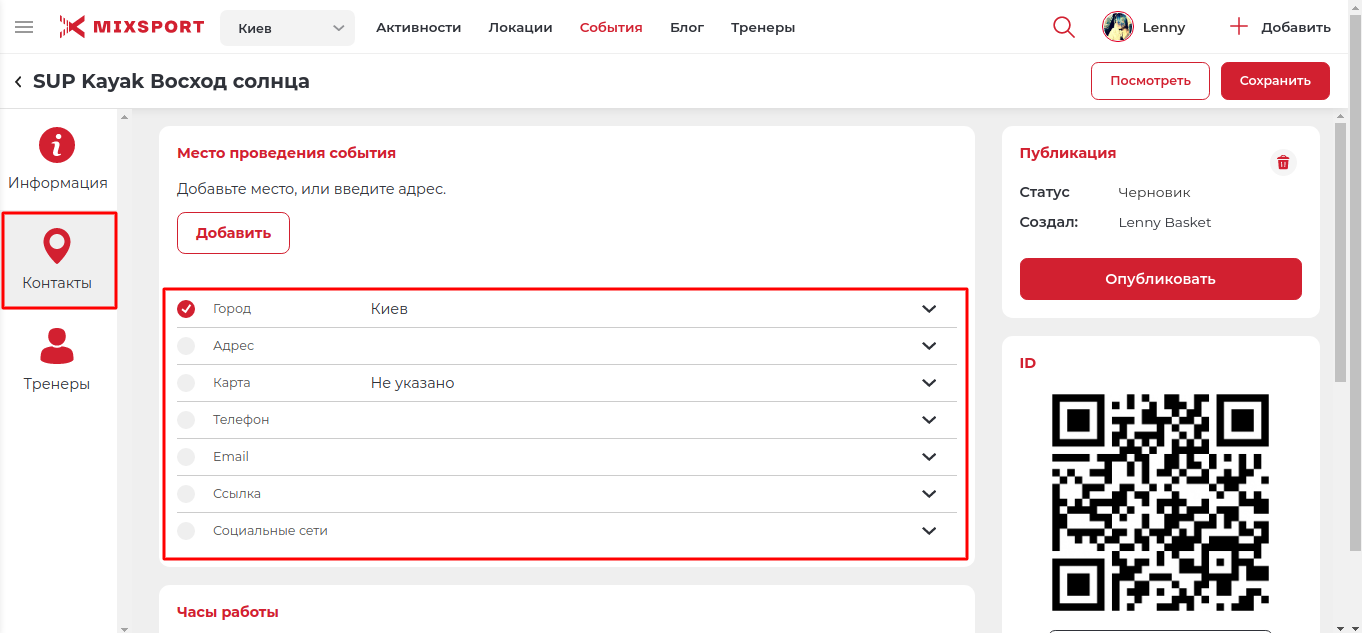The width and height of the screenshot is (1362, 633).
Task: Click the plus icon beside Добавить
Action: (1239, 27)
